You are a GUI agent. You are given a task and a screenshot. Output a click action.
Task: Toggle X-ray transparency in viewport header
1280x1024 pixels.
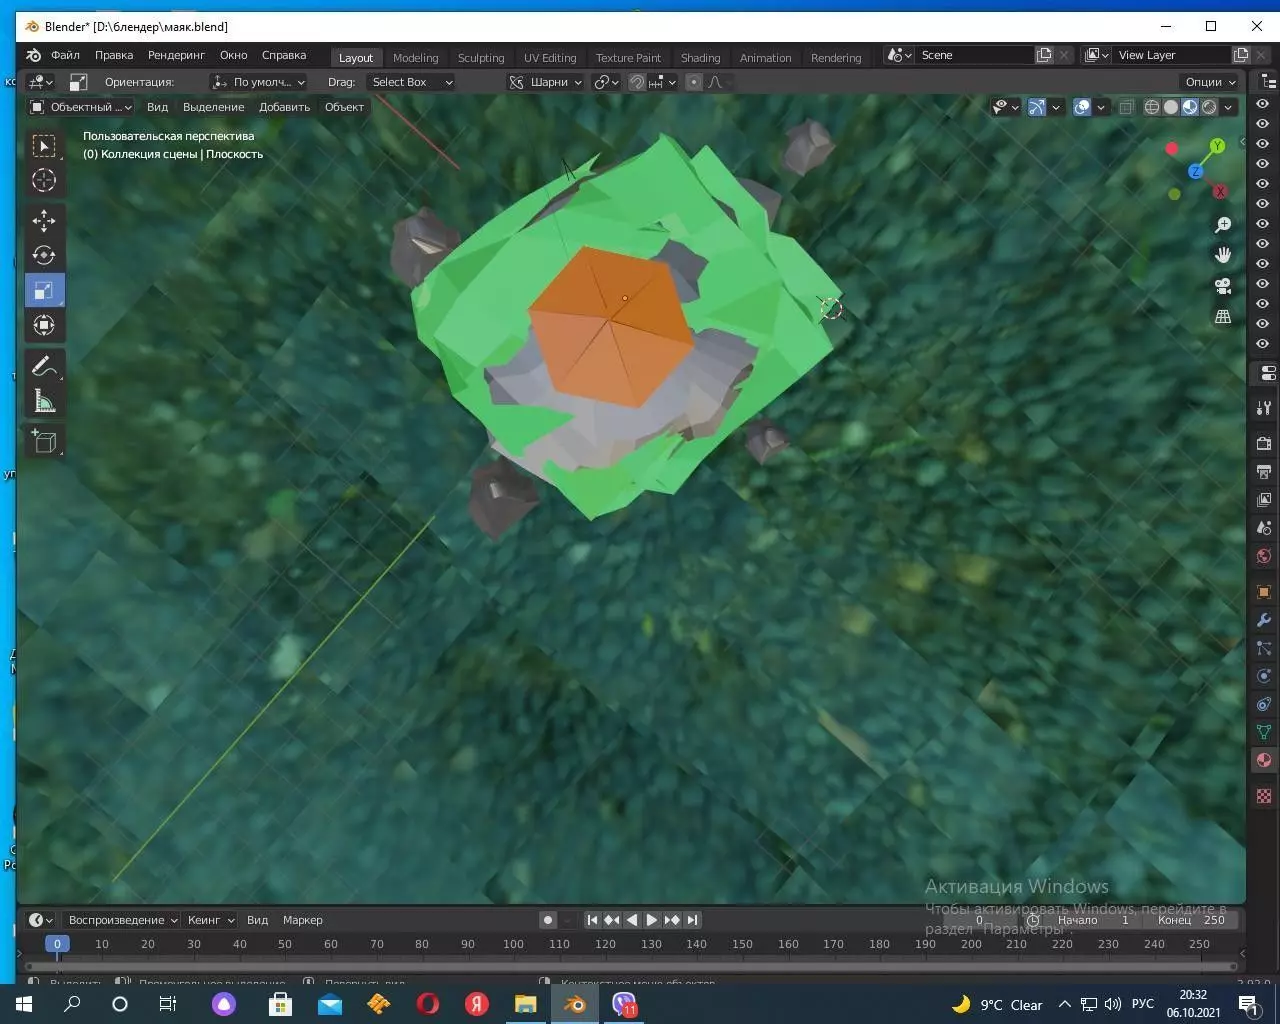[1126, 107]
